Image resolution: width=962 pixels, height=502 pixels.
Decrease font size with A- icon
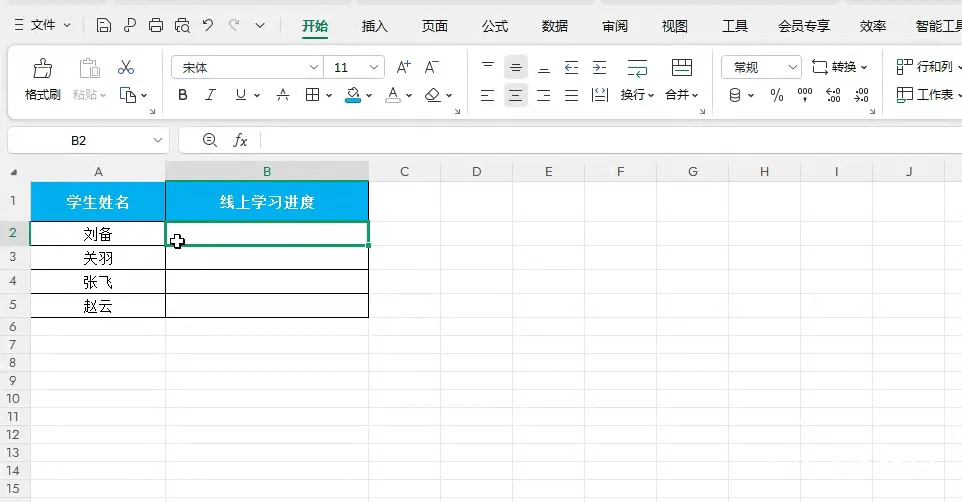[x=431, y=67]
